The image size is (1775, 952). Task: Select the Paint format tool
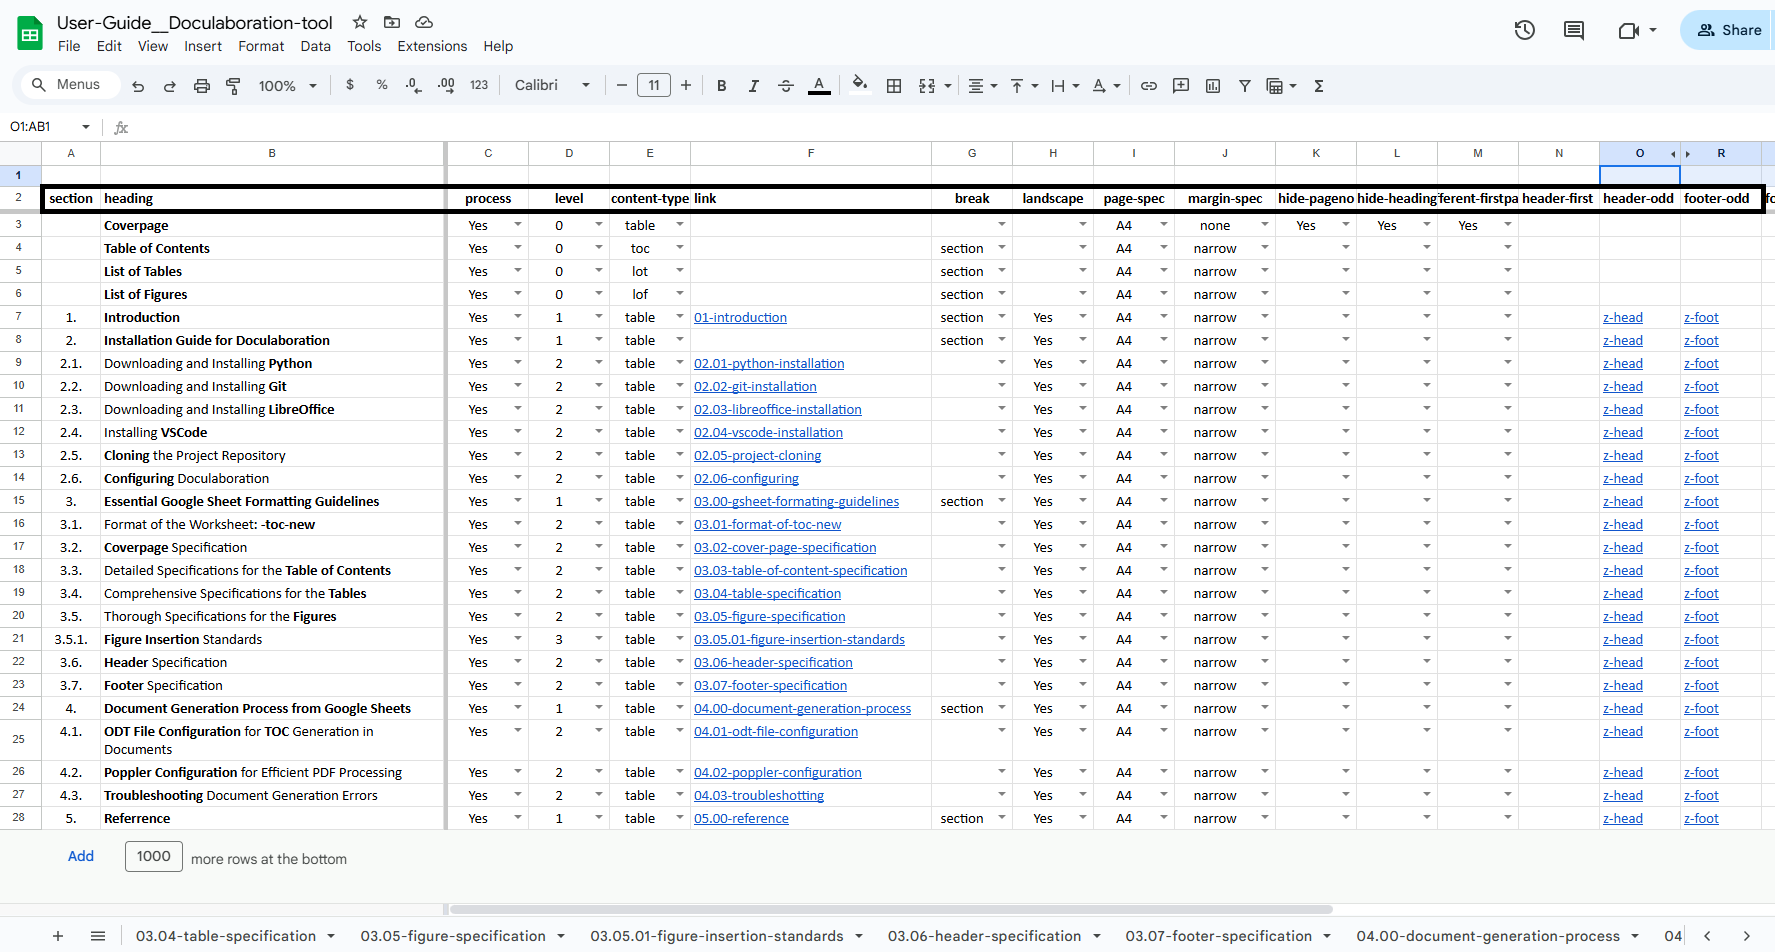(233, 86)
